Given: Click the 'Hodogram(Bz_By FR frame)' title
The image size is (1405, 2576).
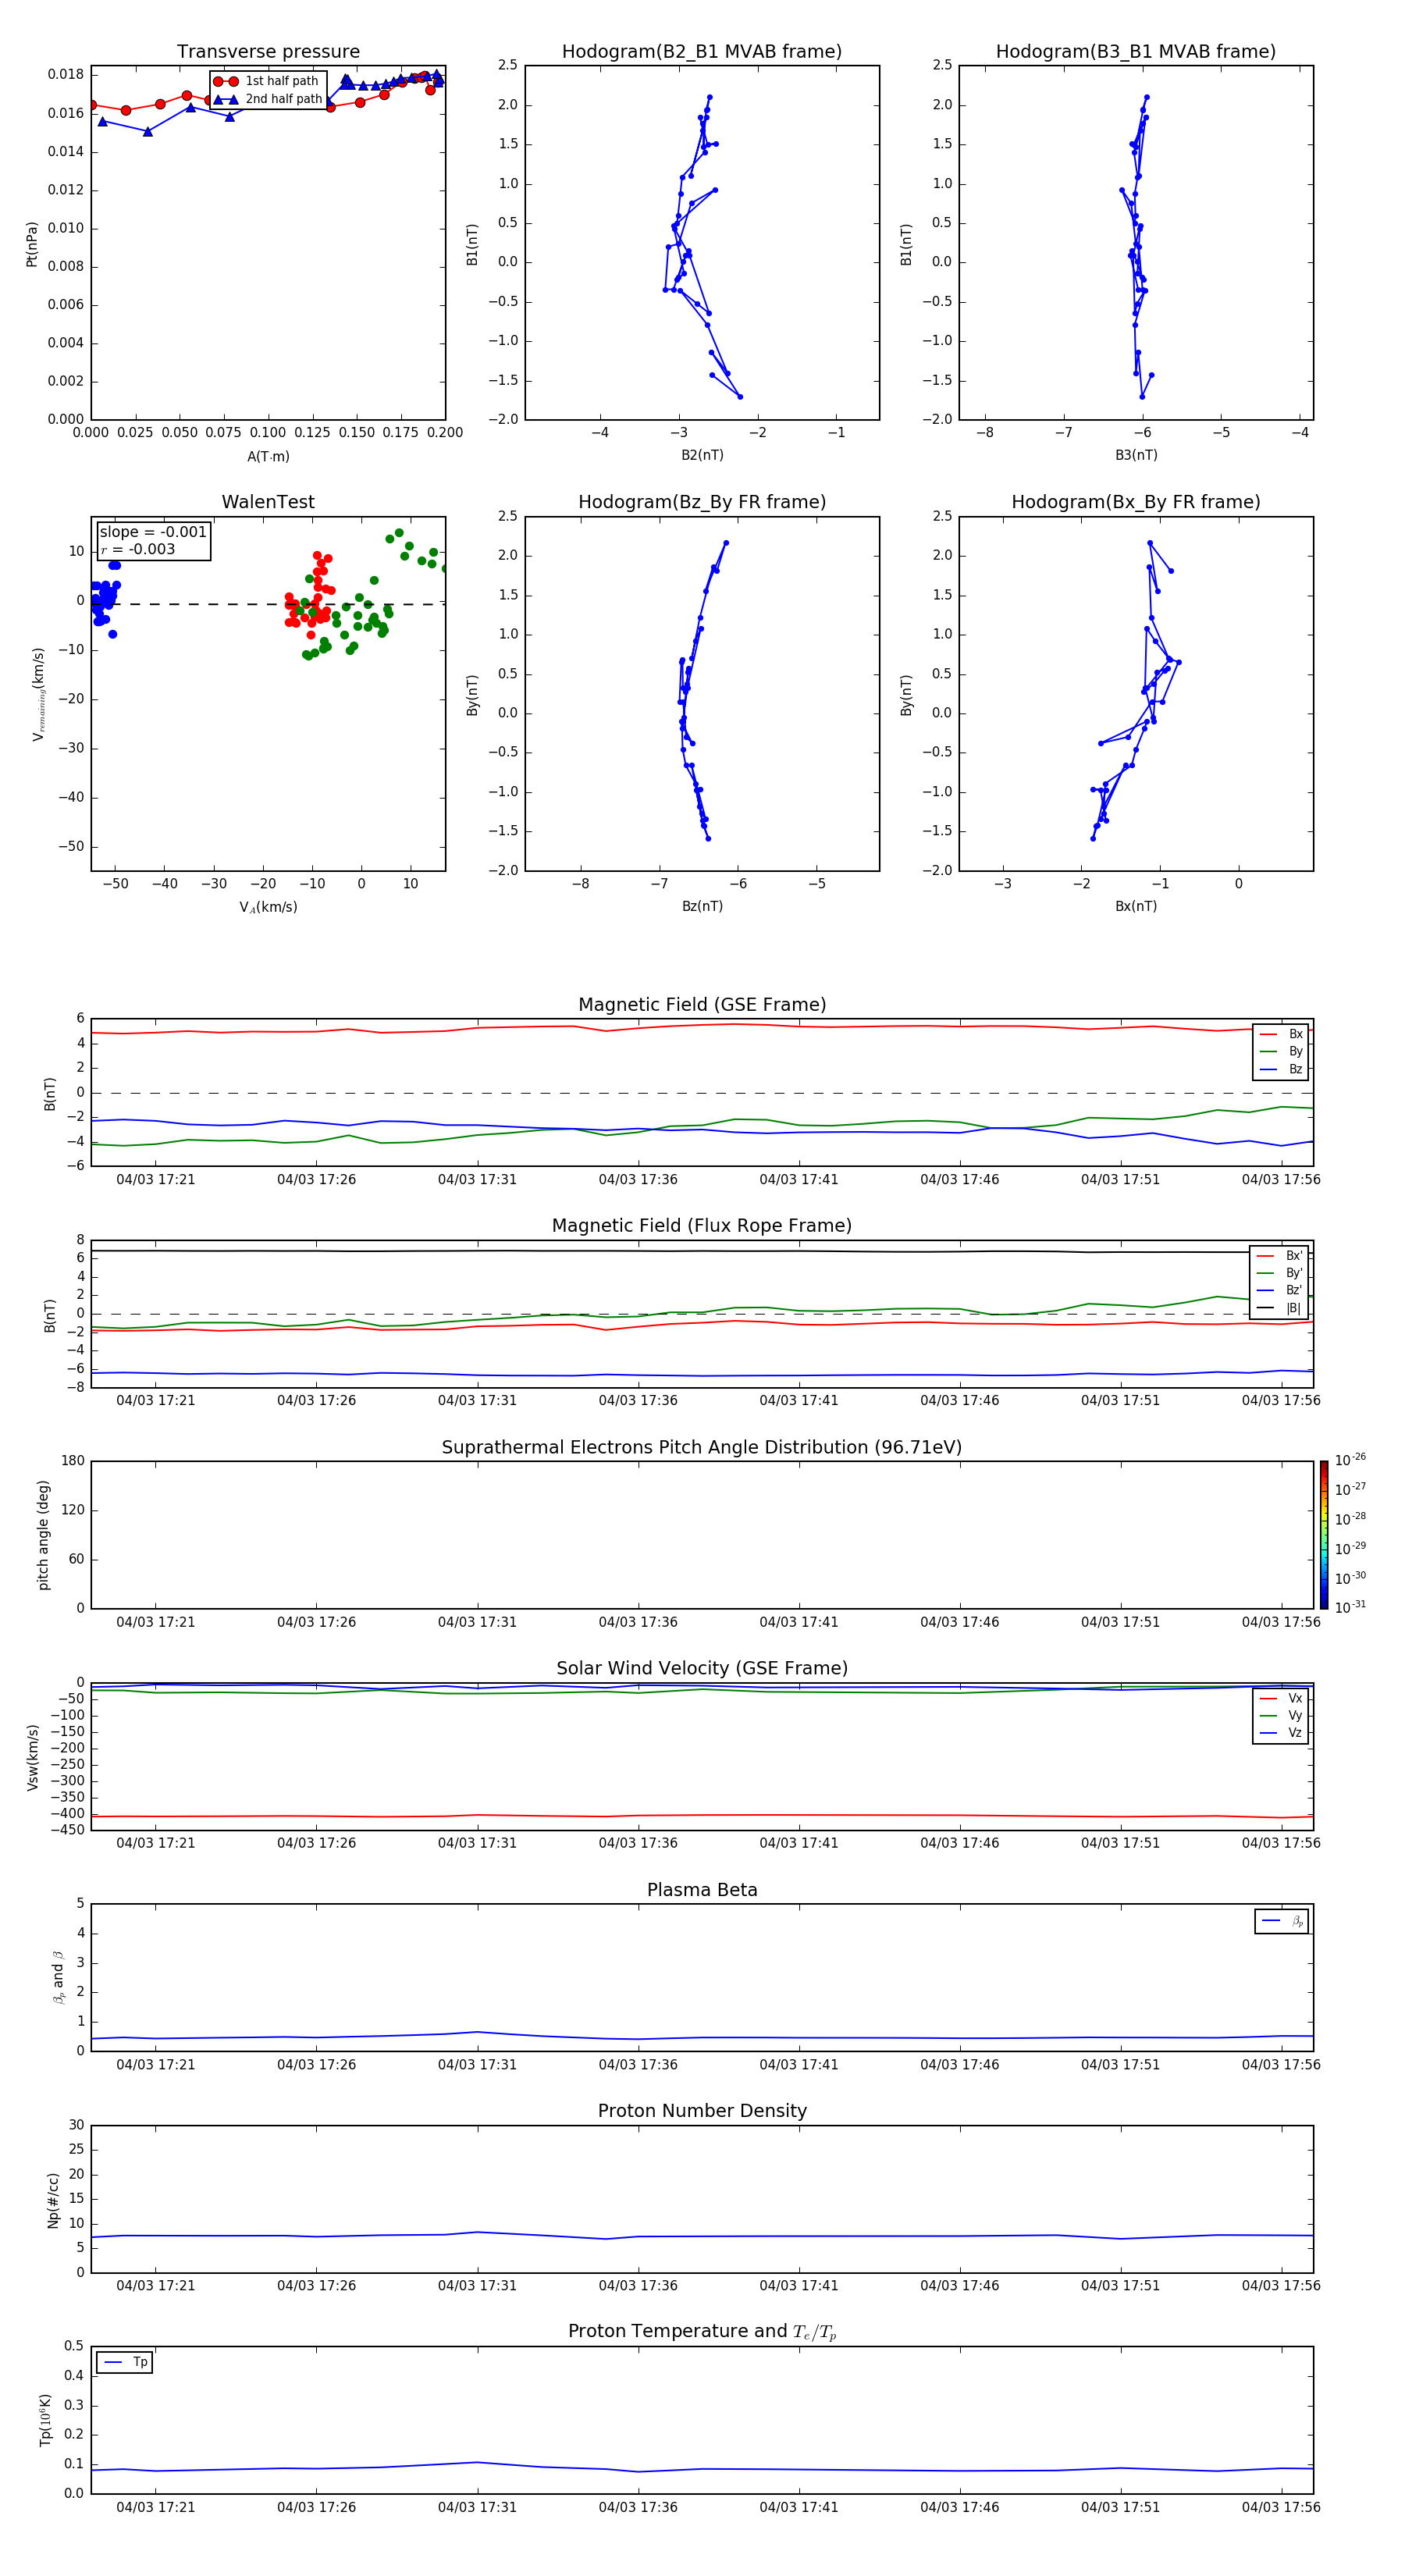Looking at the screenshot, I should 702,502.
